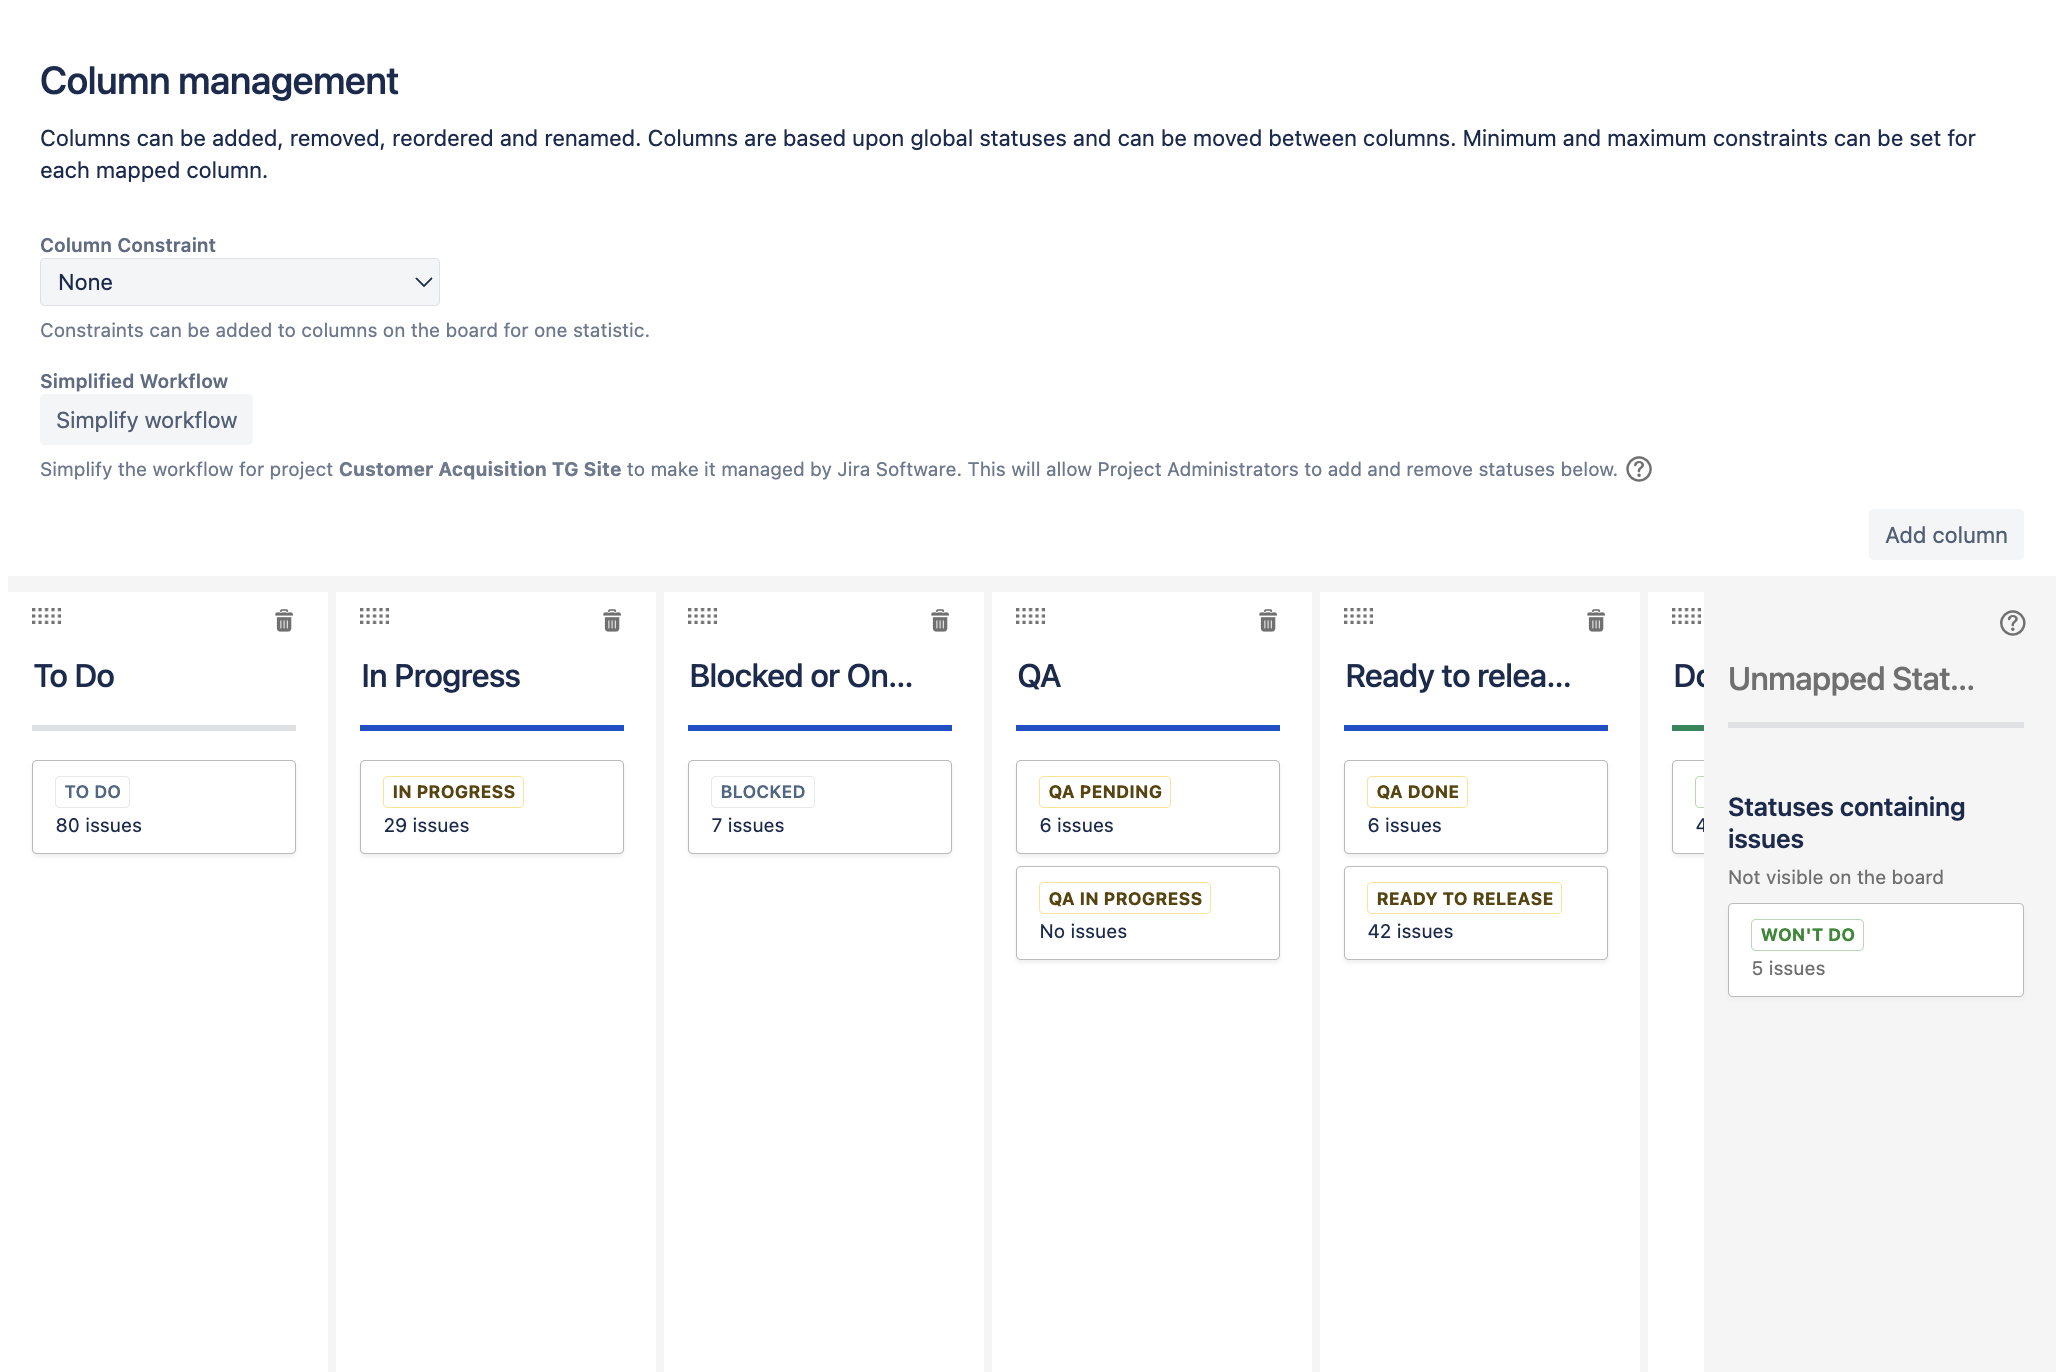Delete the To Do column via trash icon
The width and height of the screenshot is (2072, 1372).
284,621
